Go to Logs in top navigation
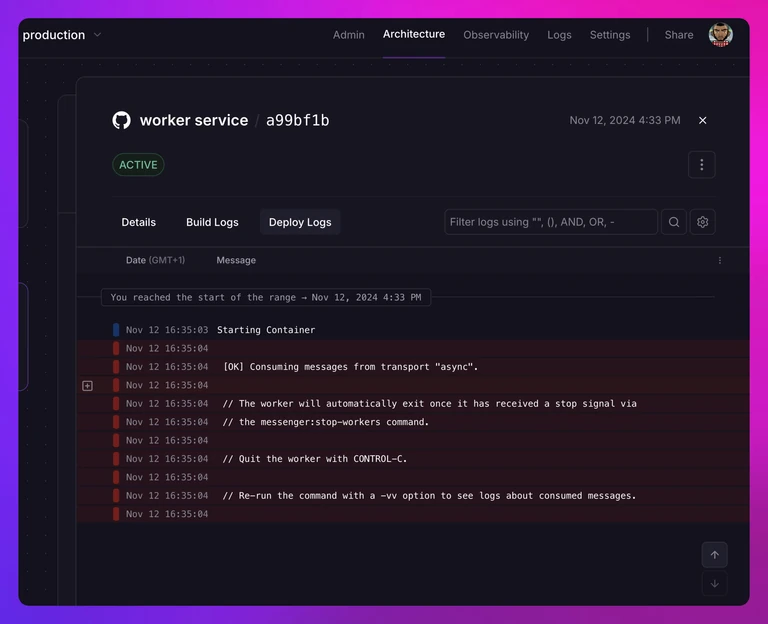 [559, 35]
